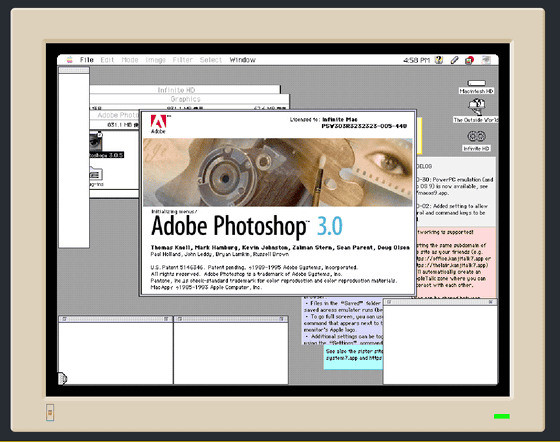The width and height of the screenshot is (560, 442).
Task: Click the monitor's Apple logo on the bezel
Action: click(x=50, y=413)
